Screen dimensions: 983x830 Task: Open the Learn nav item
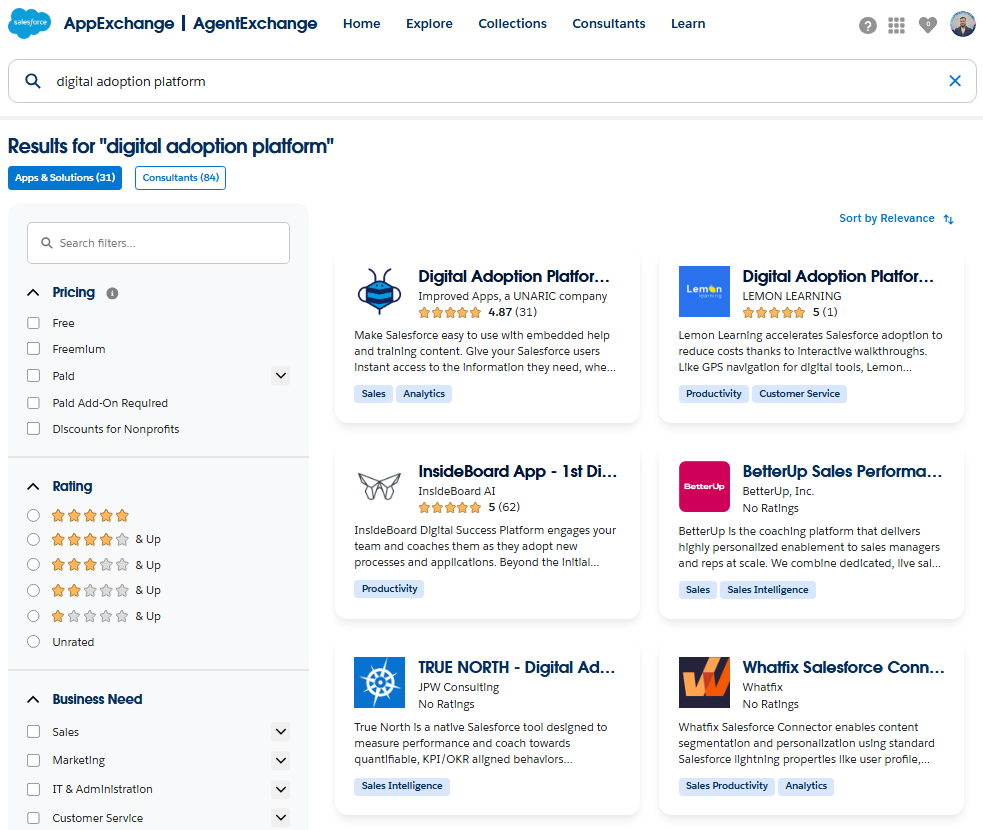[688, 24]
